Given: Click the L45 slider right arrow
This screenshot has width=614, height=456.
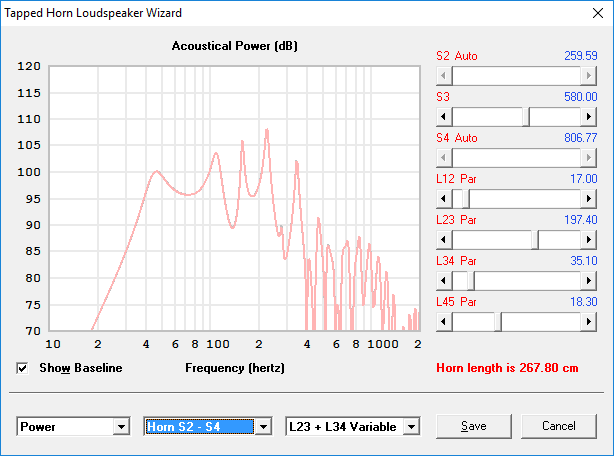Looking at the screenshot, I should pyautogui.click(x=589, y=322).
